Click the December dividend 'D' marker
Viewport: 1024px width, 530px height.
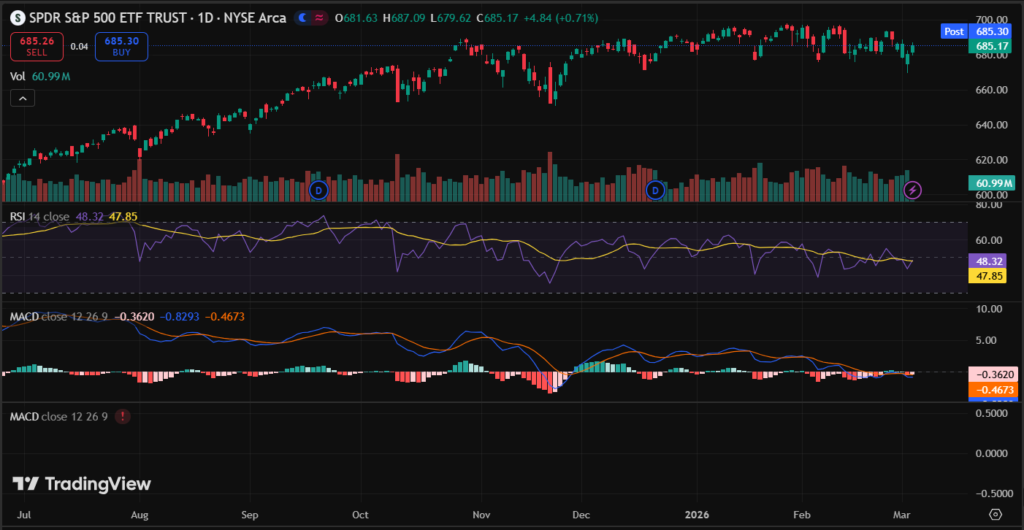point(656,189)
